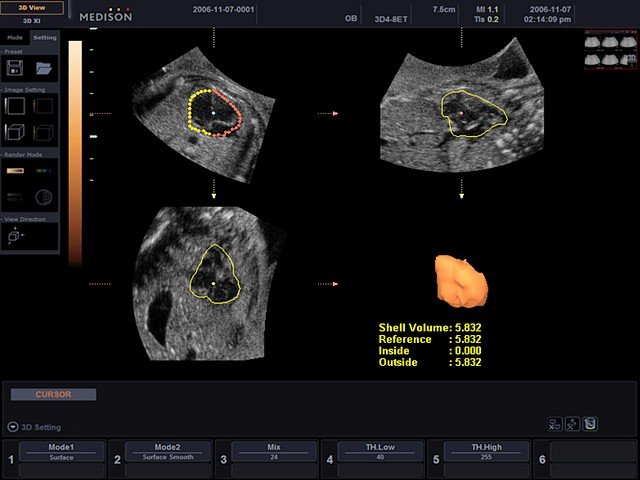Click the orange 3D rendered volume
Image resolution: width=640 pixels, height=480 pixels.
460,281
